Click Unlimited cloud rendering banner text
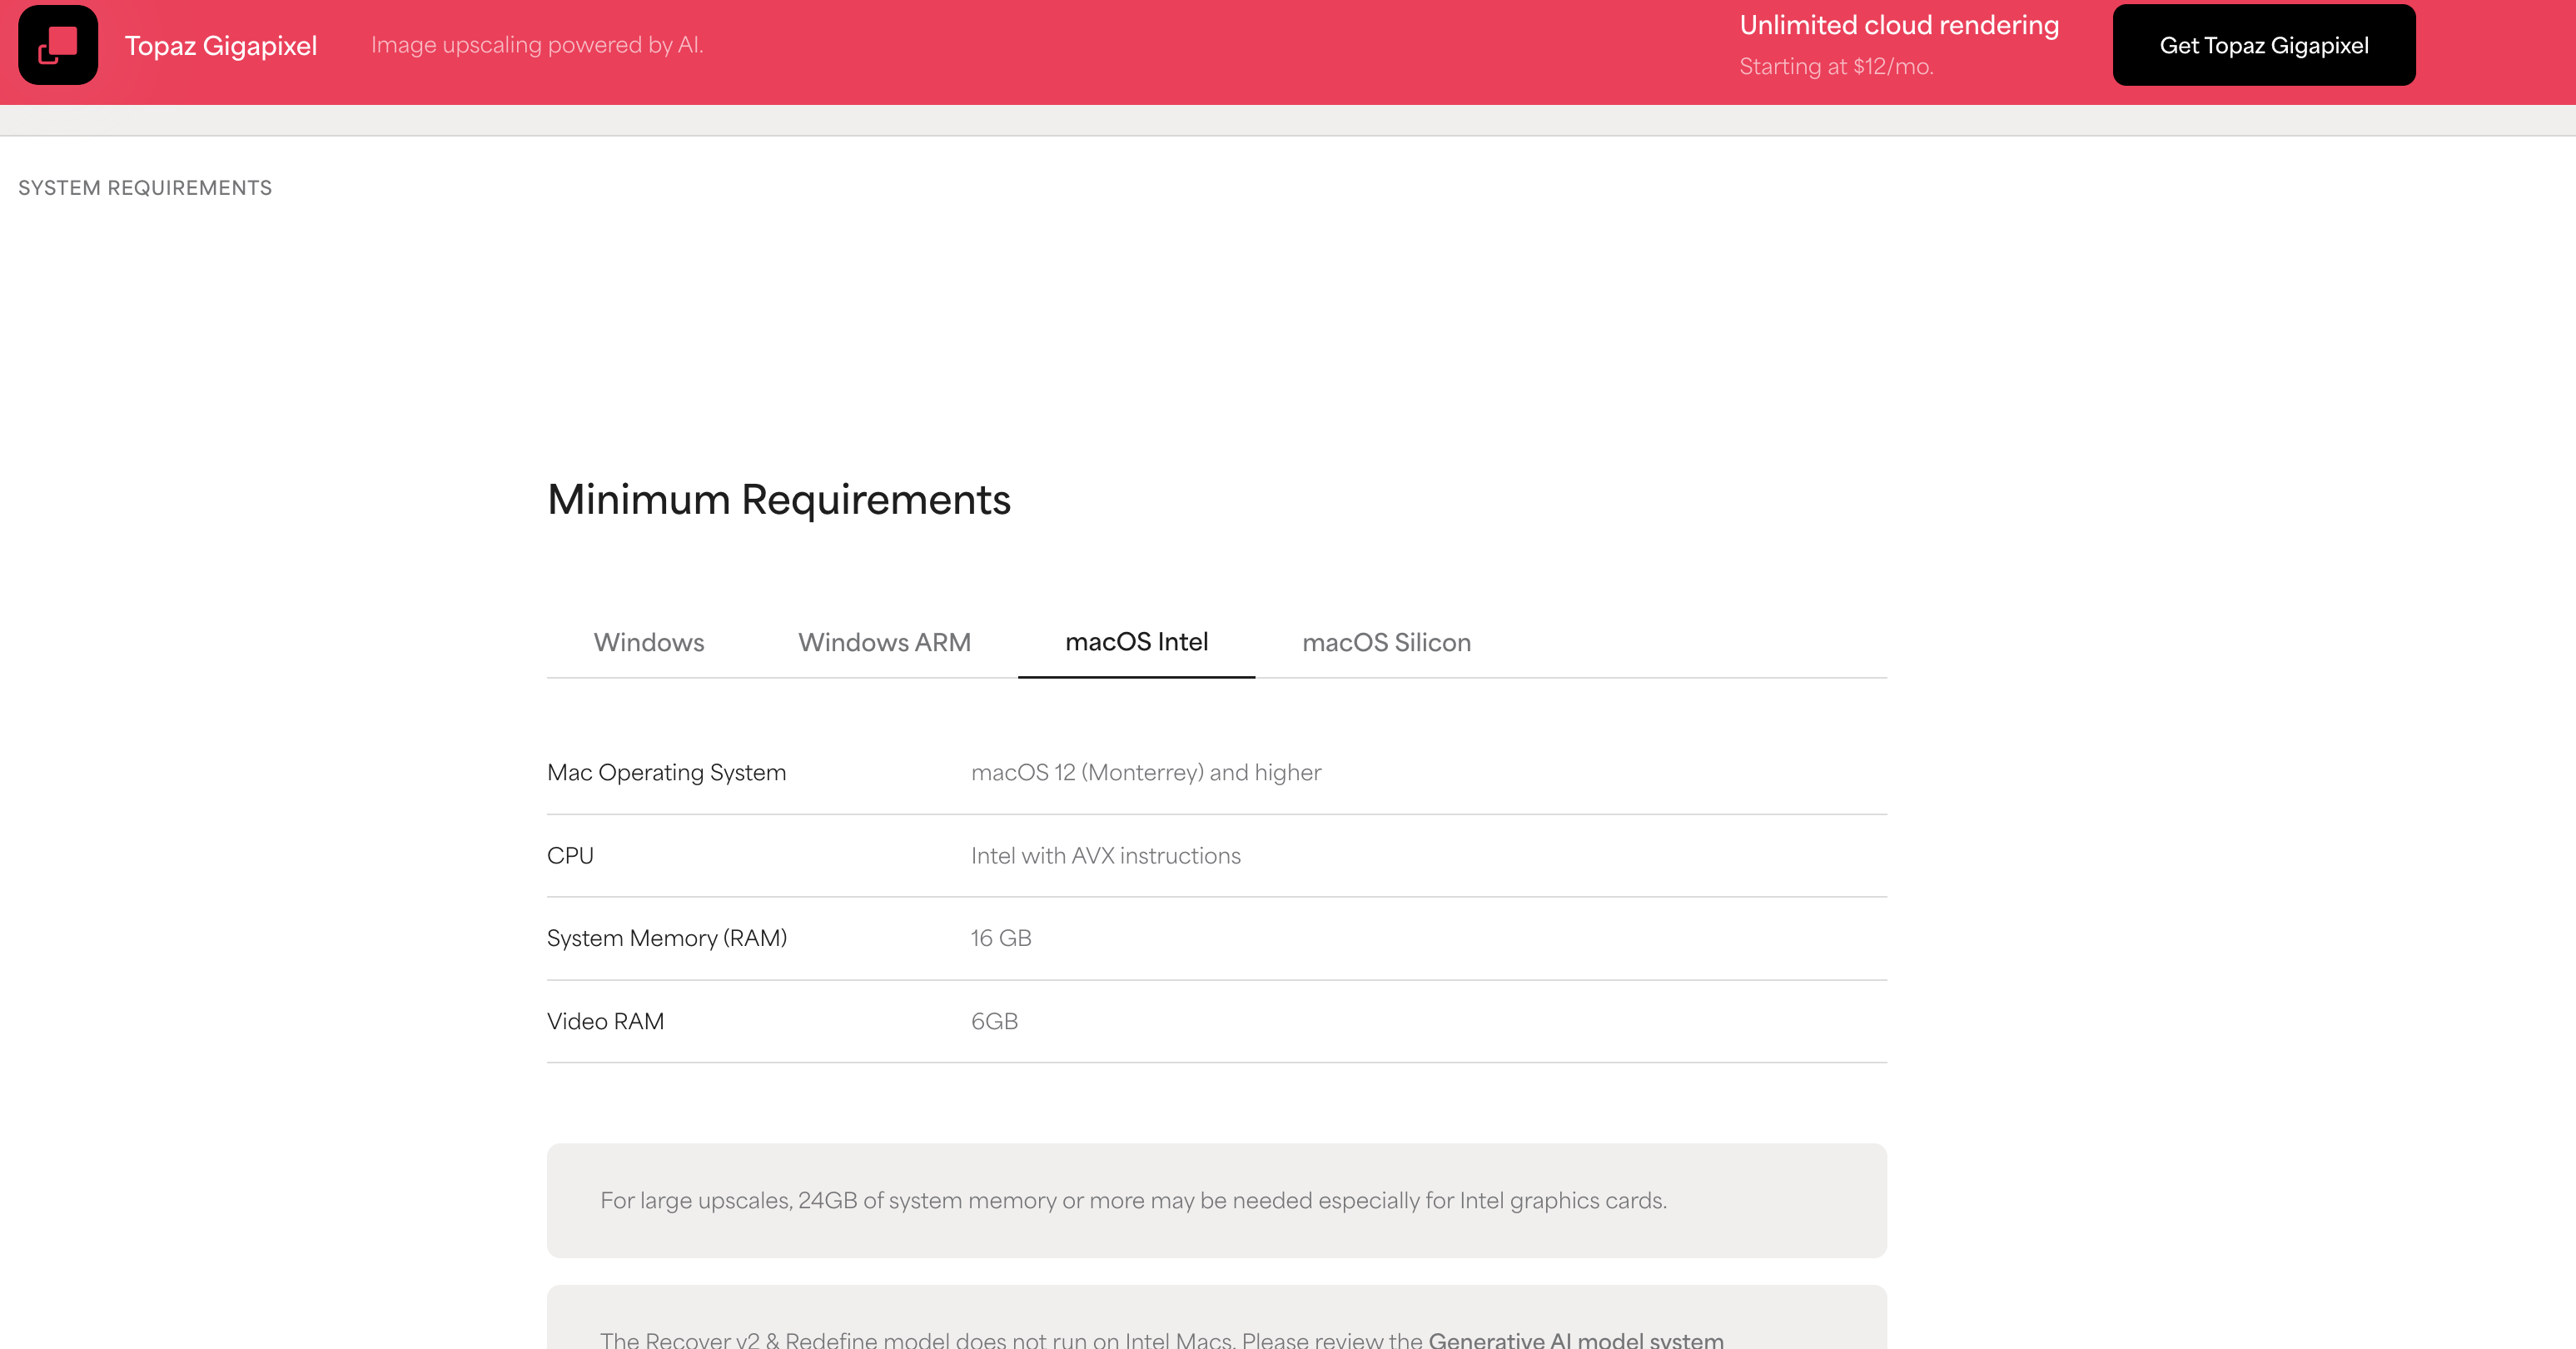The image size is (2576, 1349). 1898,25
